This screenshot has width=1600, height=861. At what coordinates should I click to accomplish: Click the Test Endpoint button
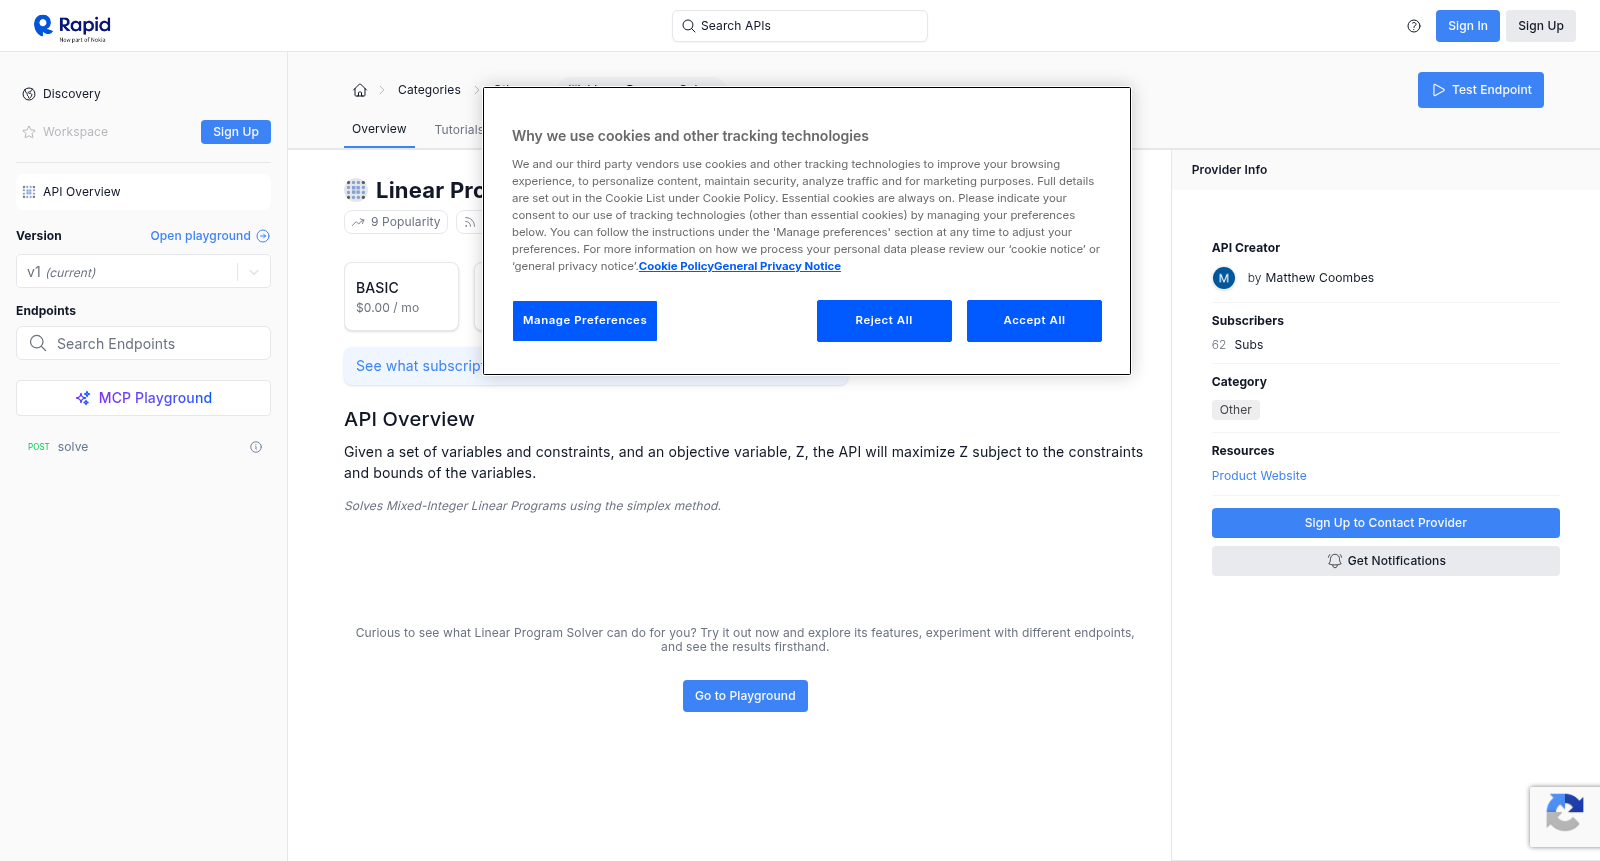coord(1481,90)
